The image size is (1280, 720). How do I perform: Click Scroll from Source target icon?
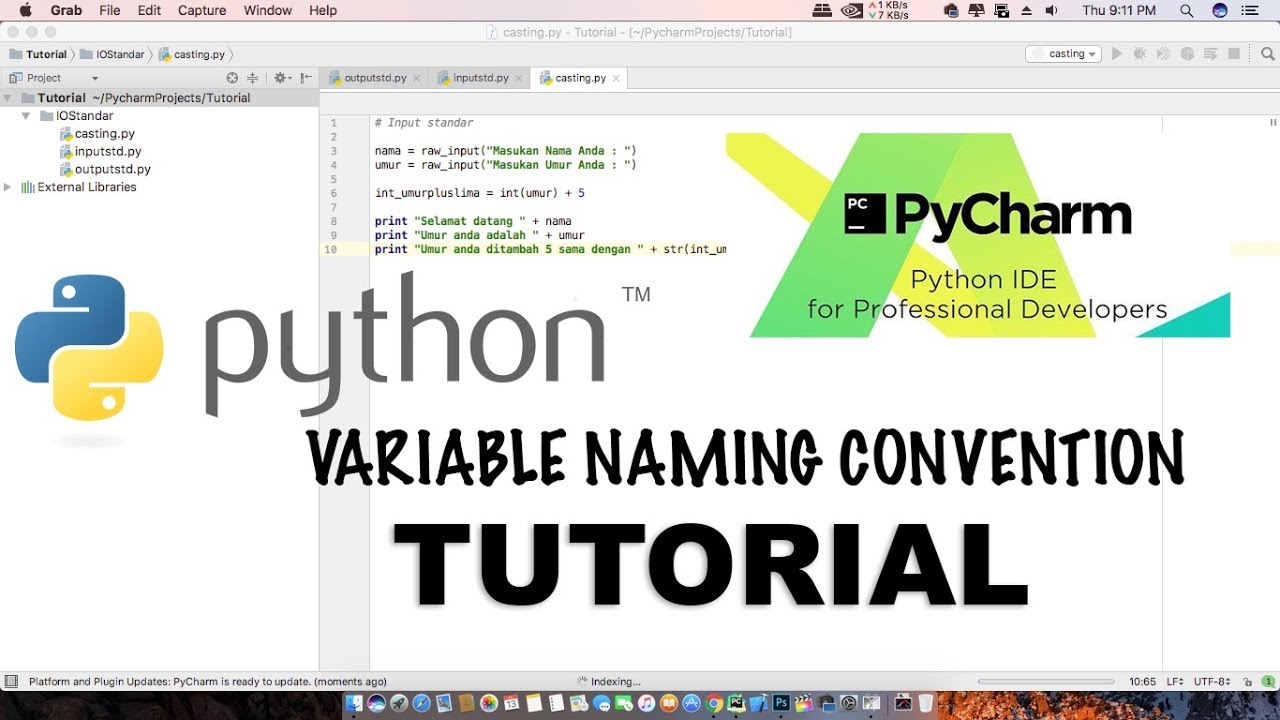[x=232, y=78]
